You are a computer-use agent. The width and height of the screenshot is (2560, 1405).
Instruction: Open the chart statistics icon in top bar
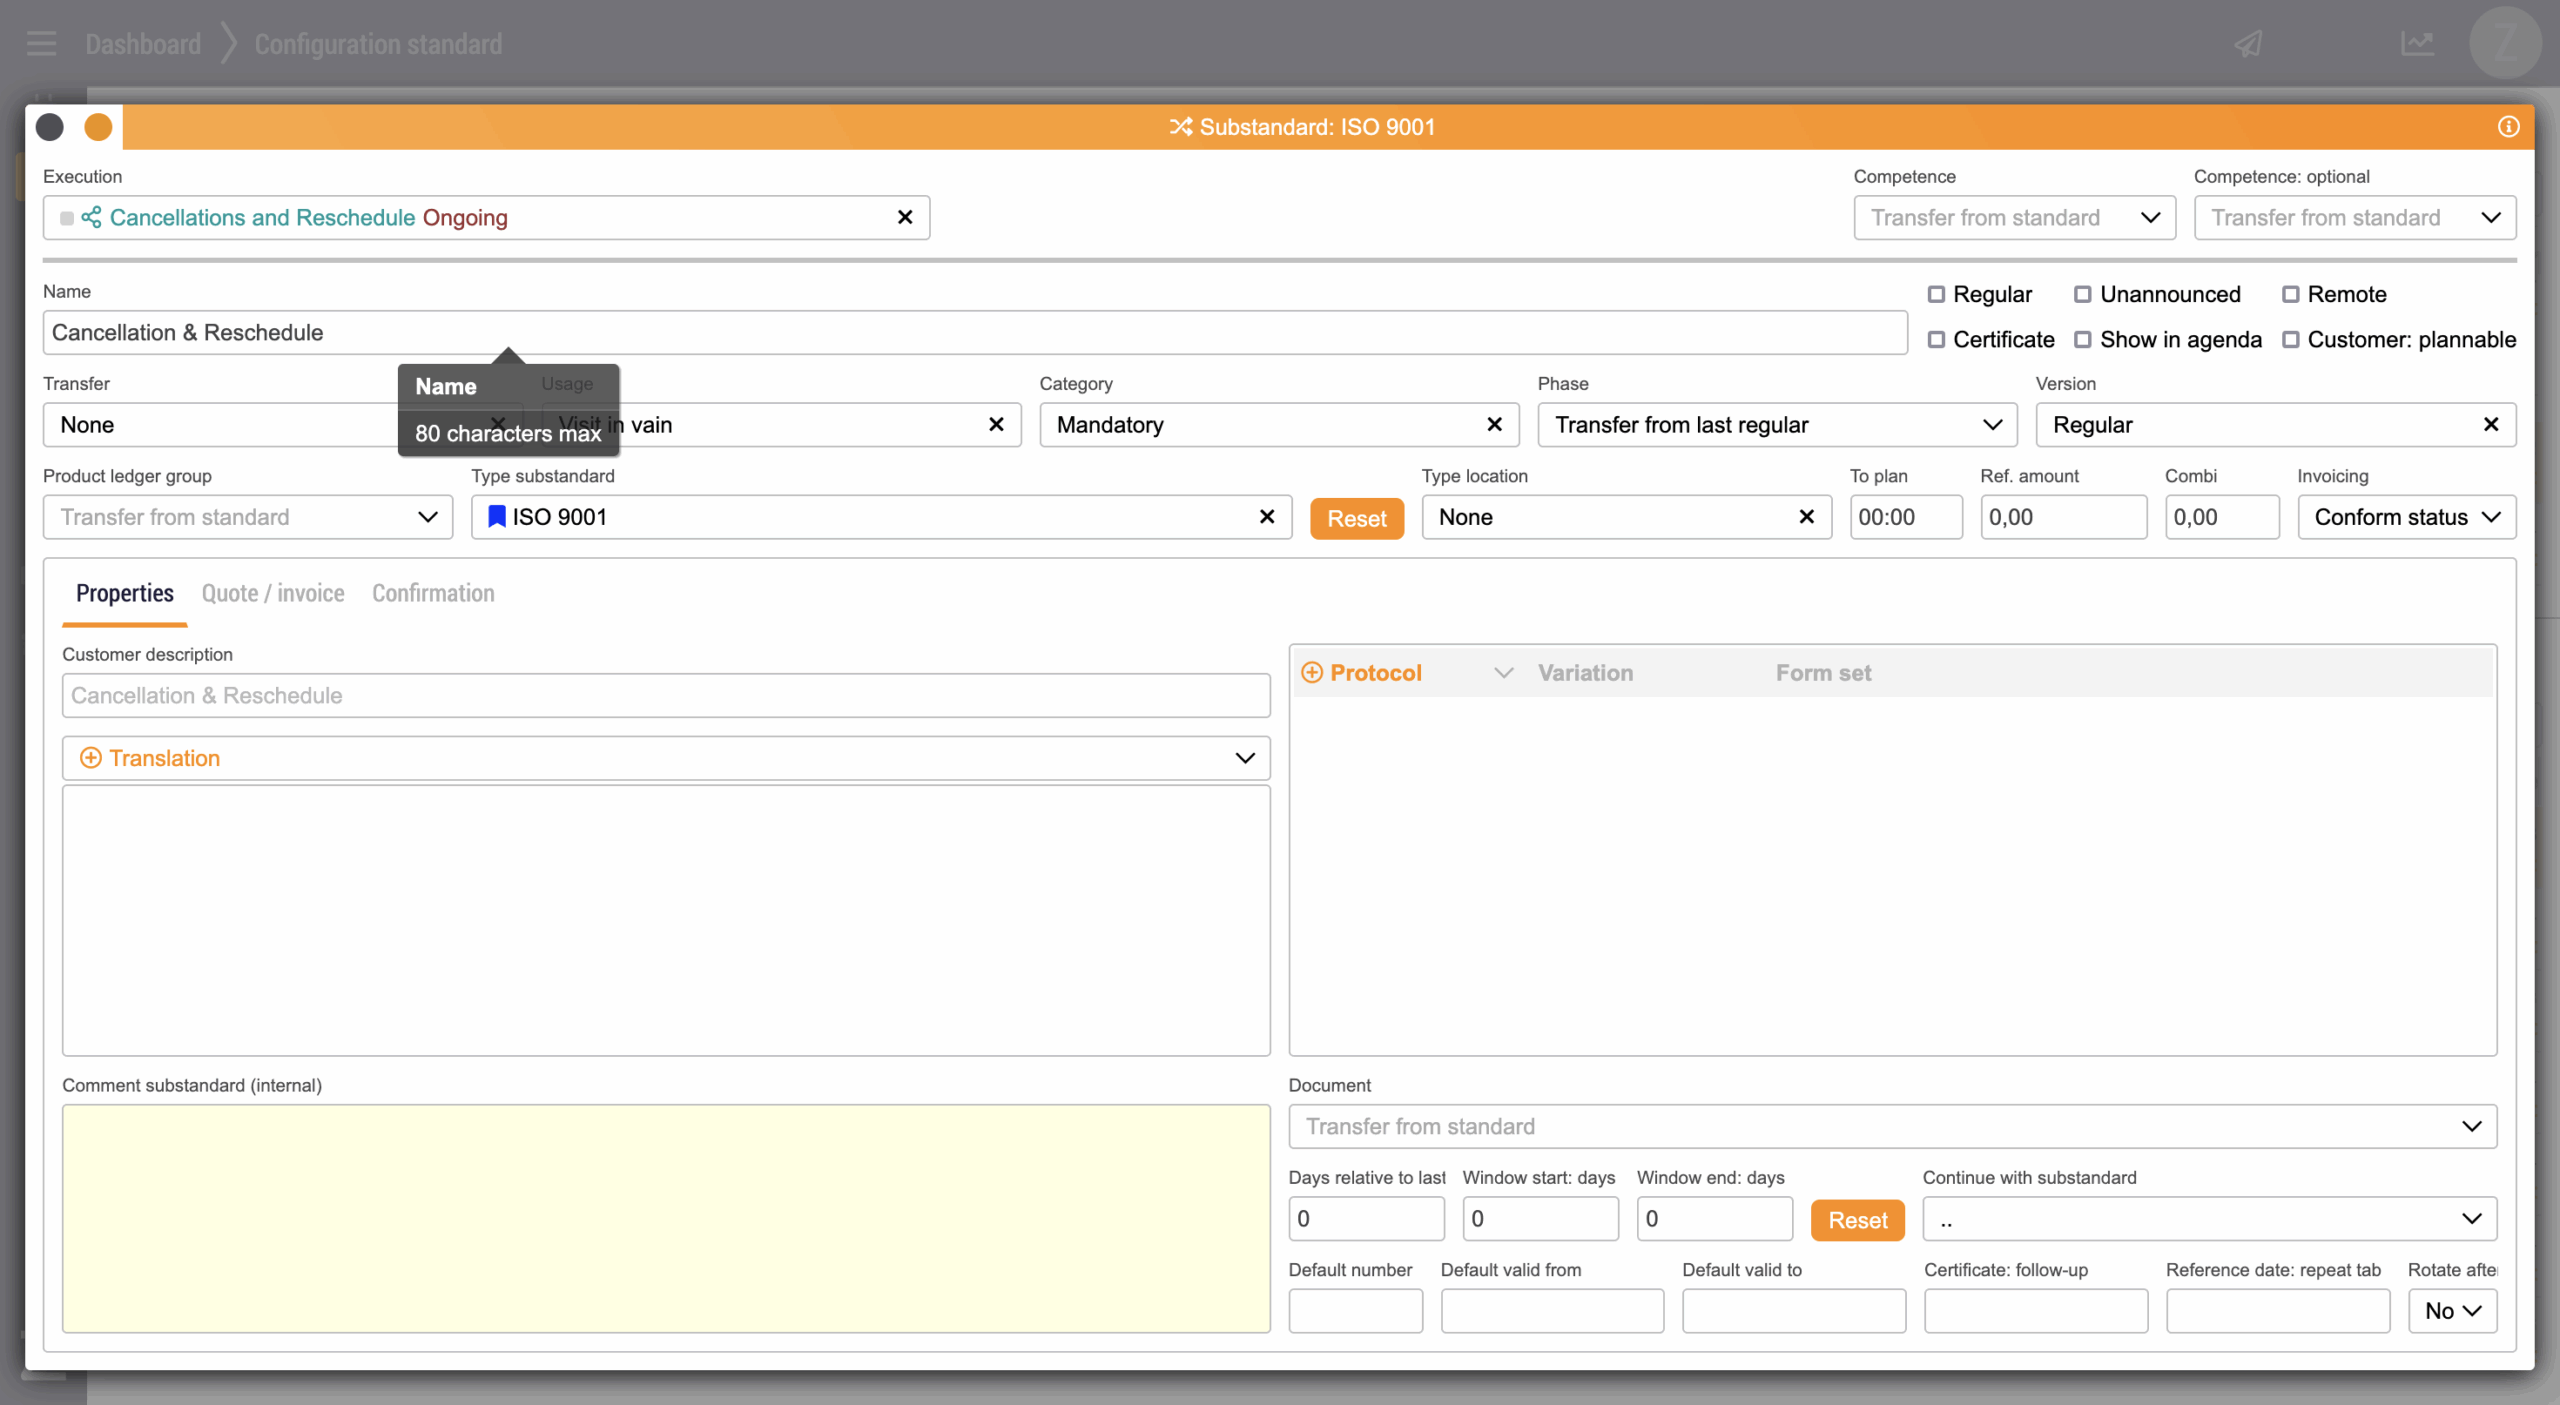[x=2417, y=44]
